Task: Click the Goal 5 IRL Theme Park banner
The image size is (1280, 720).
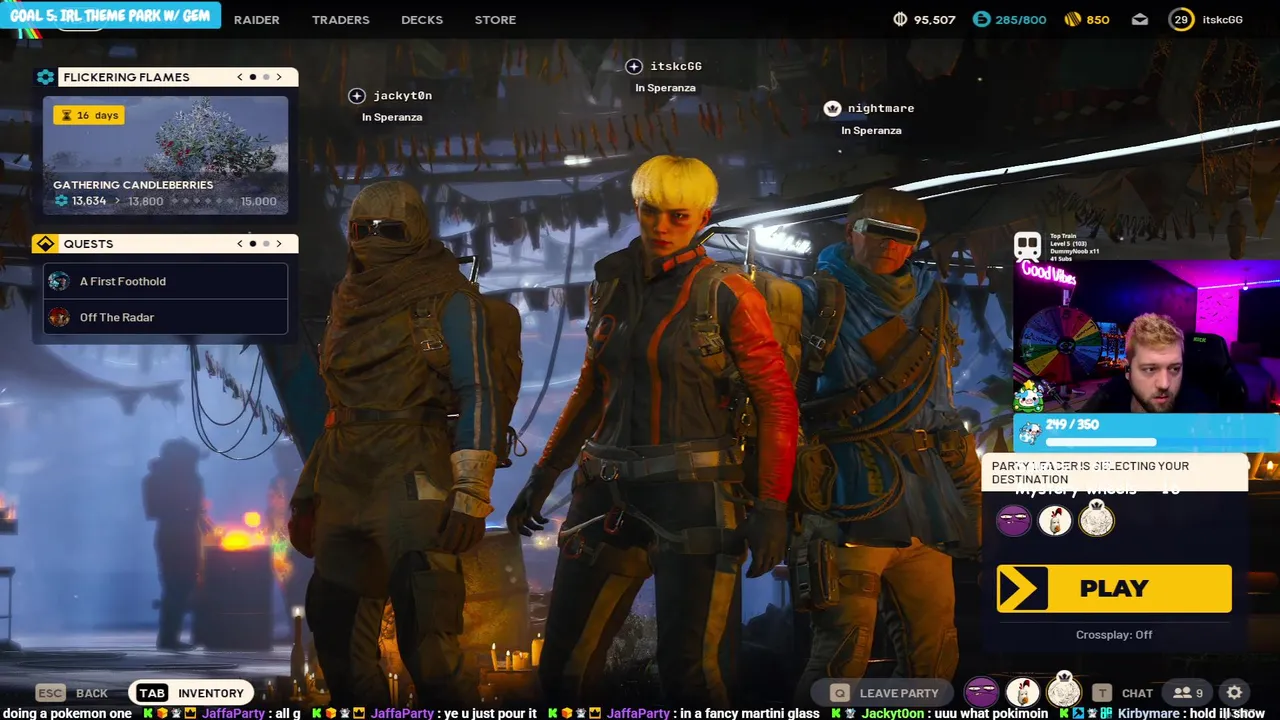Action: 111,16
